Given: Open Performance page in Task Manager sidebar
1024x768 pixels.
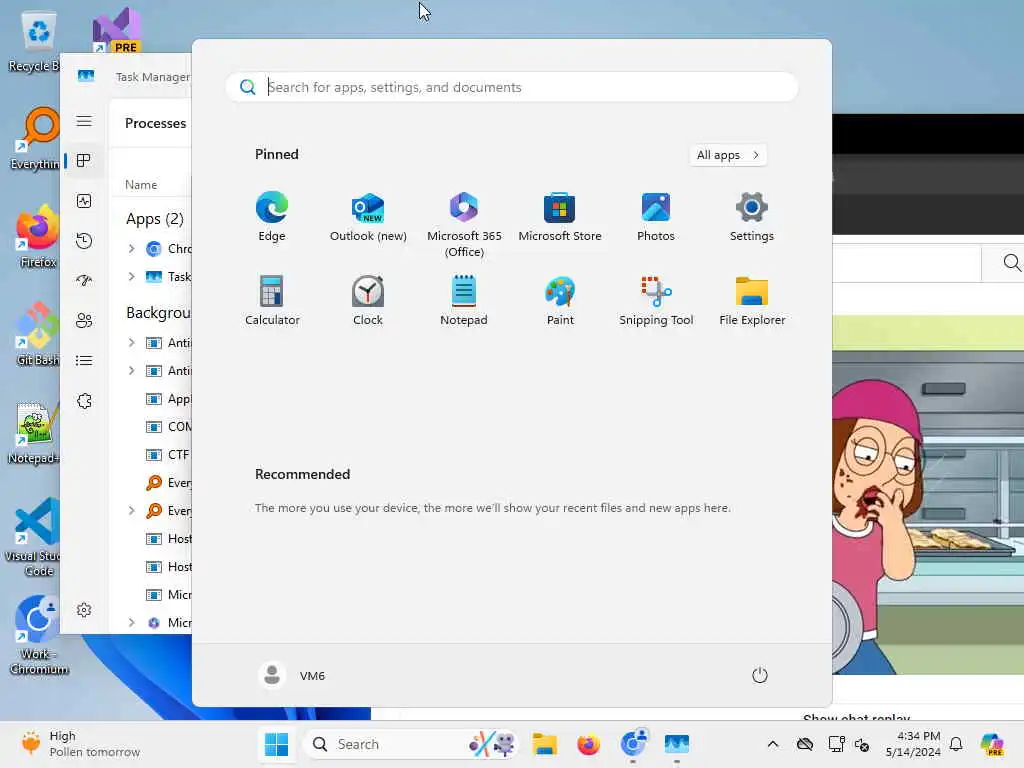Looking at the screenshot, I should click(84, 201).
